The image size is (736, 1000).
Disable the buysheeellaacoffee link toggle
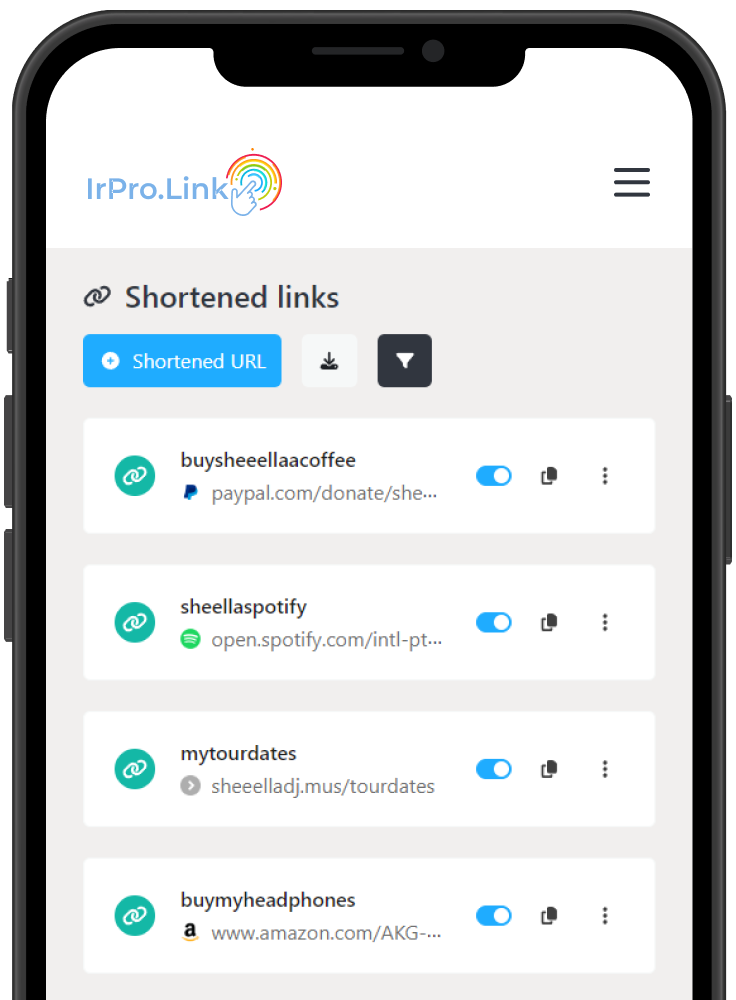494,476
